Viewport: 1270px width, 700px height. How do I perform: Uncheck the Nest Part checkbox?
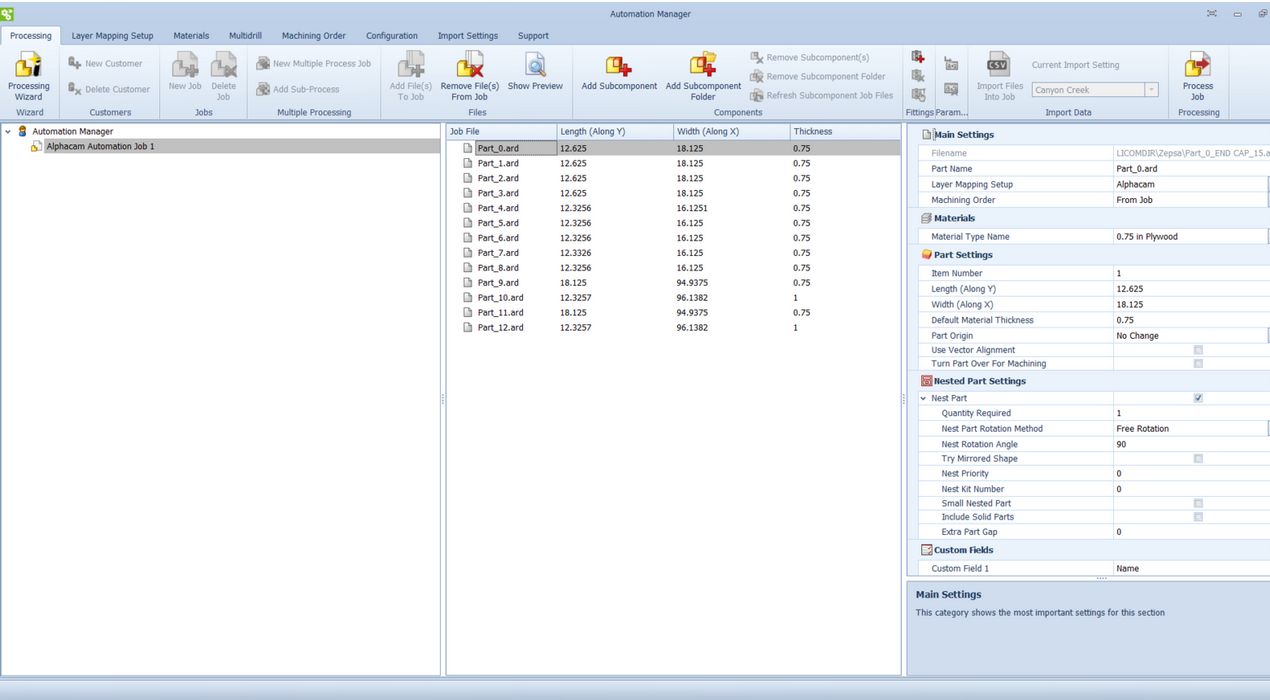pos(1198,397)
